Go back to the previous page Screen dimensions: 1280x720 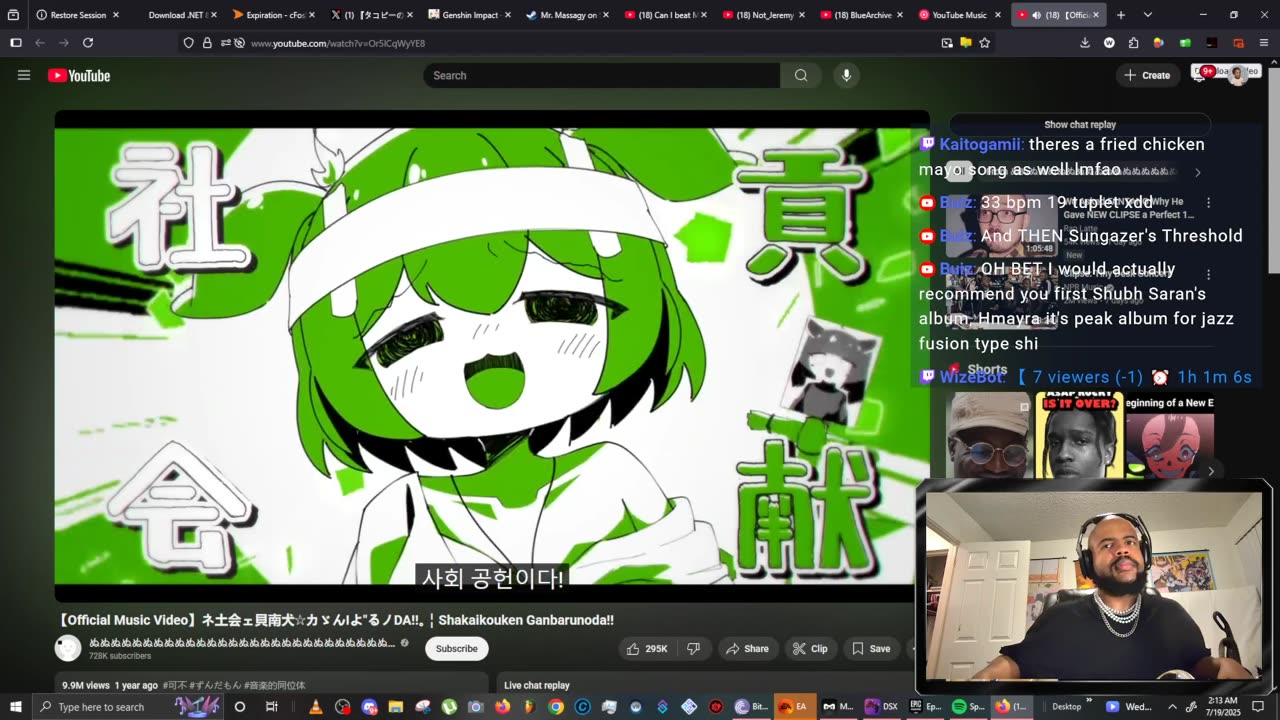tap(40, 43)
